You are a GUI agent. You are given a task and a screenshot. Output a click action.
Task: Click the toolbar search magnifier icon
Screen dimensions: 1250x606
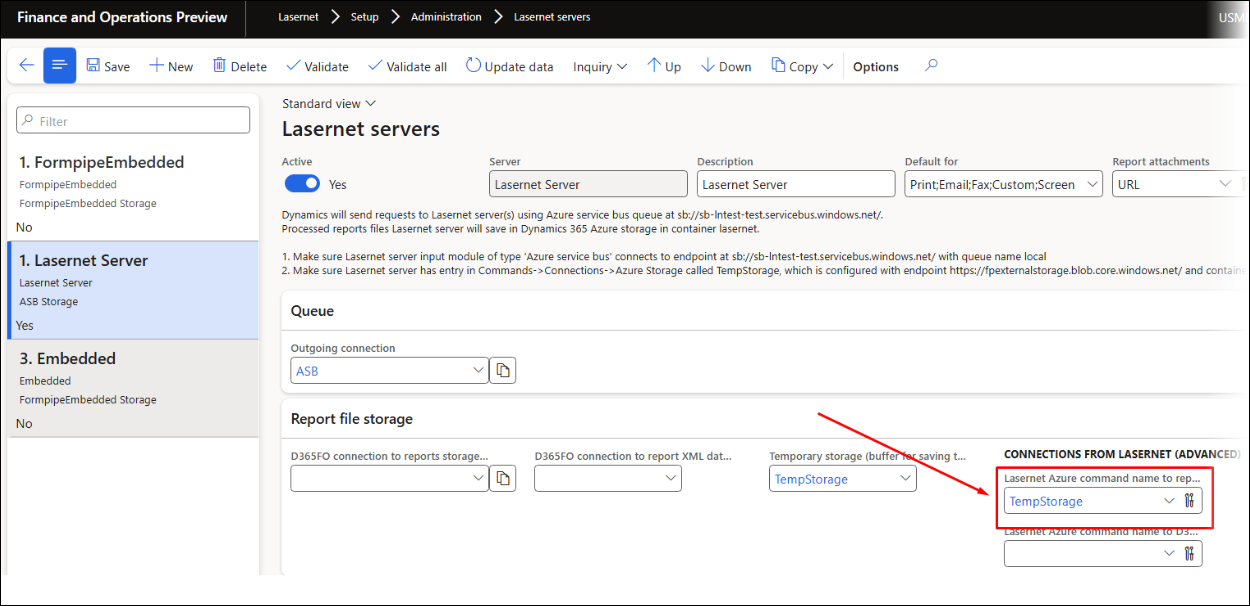(x=931, y=66)
